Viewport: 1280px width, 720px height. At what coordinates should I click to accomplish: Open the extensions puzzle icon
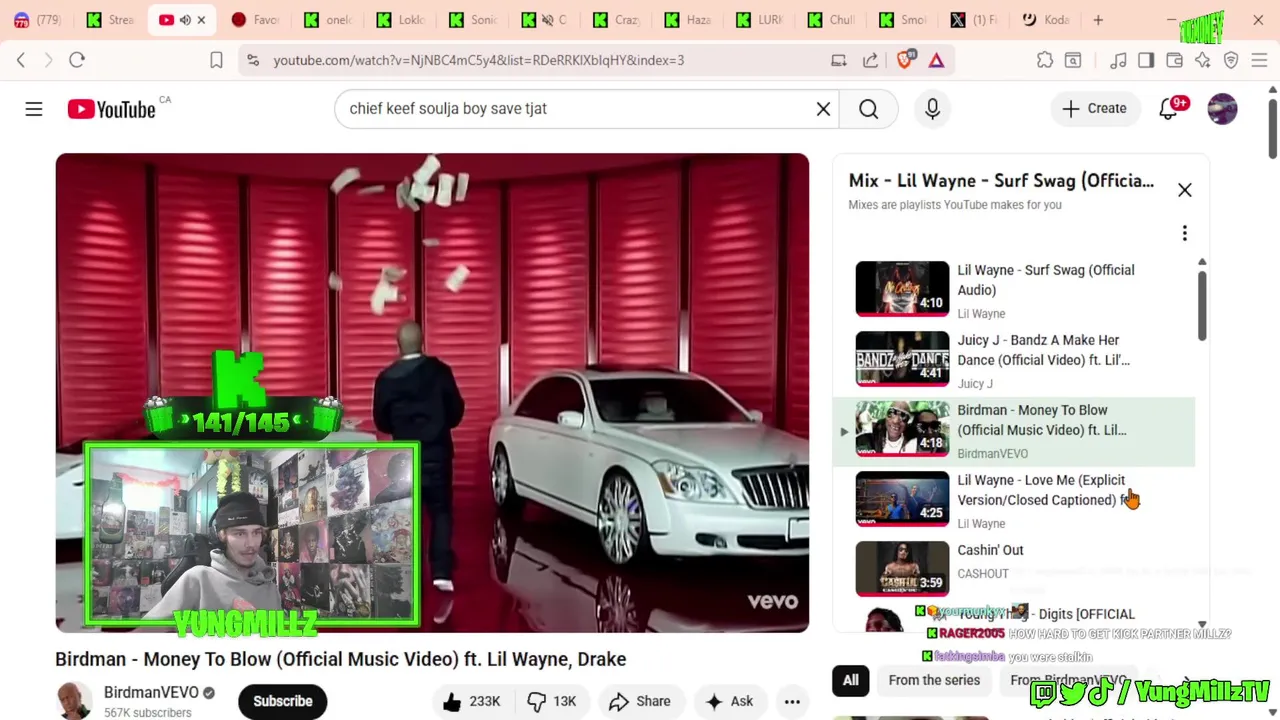[x=1045, y=60]
